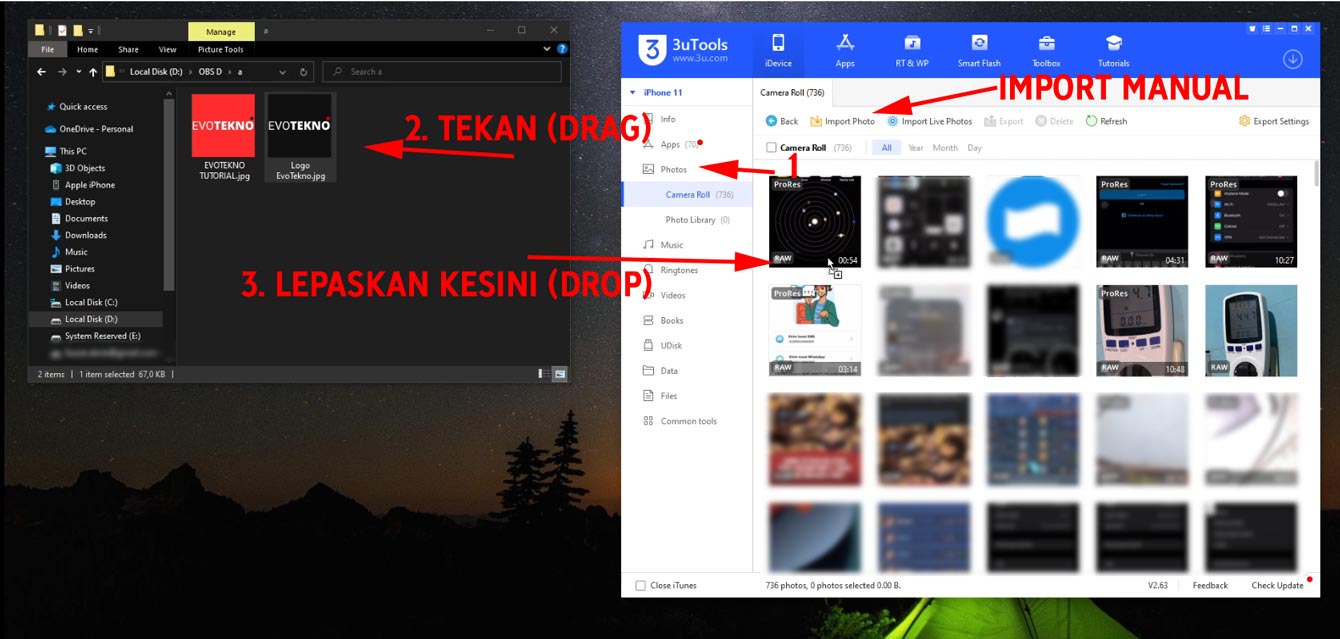Expand the Explorer address history dropdown
This screenshot has width=1340, height=639.
(283, 72)
